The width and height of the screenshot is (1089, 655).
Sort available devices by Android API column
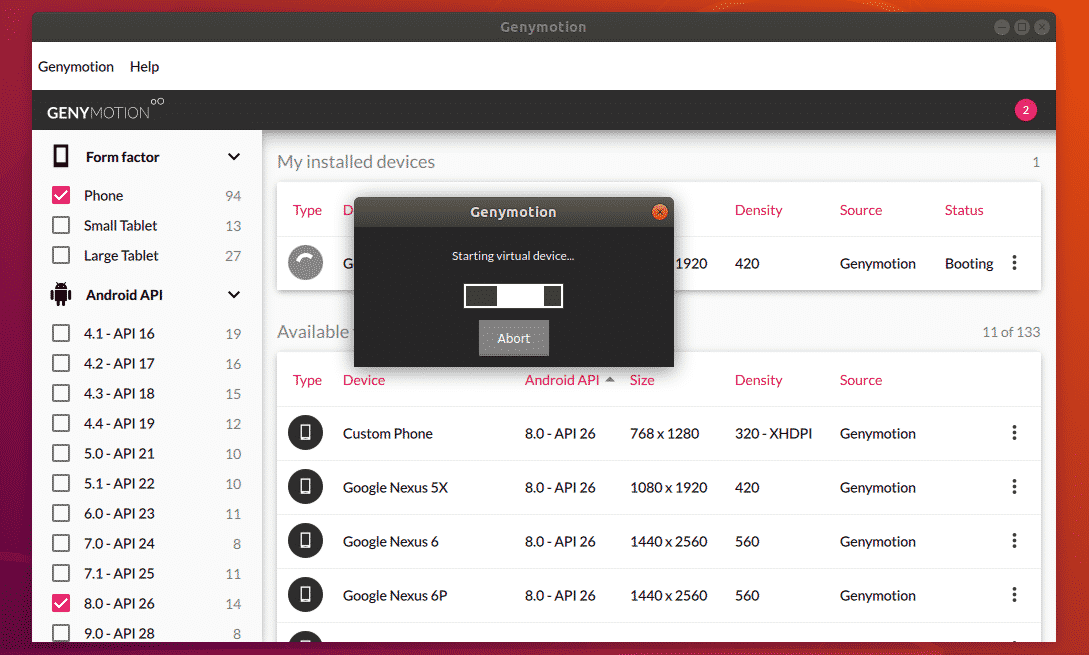(562, 380)
